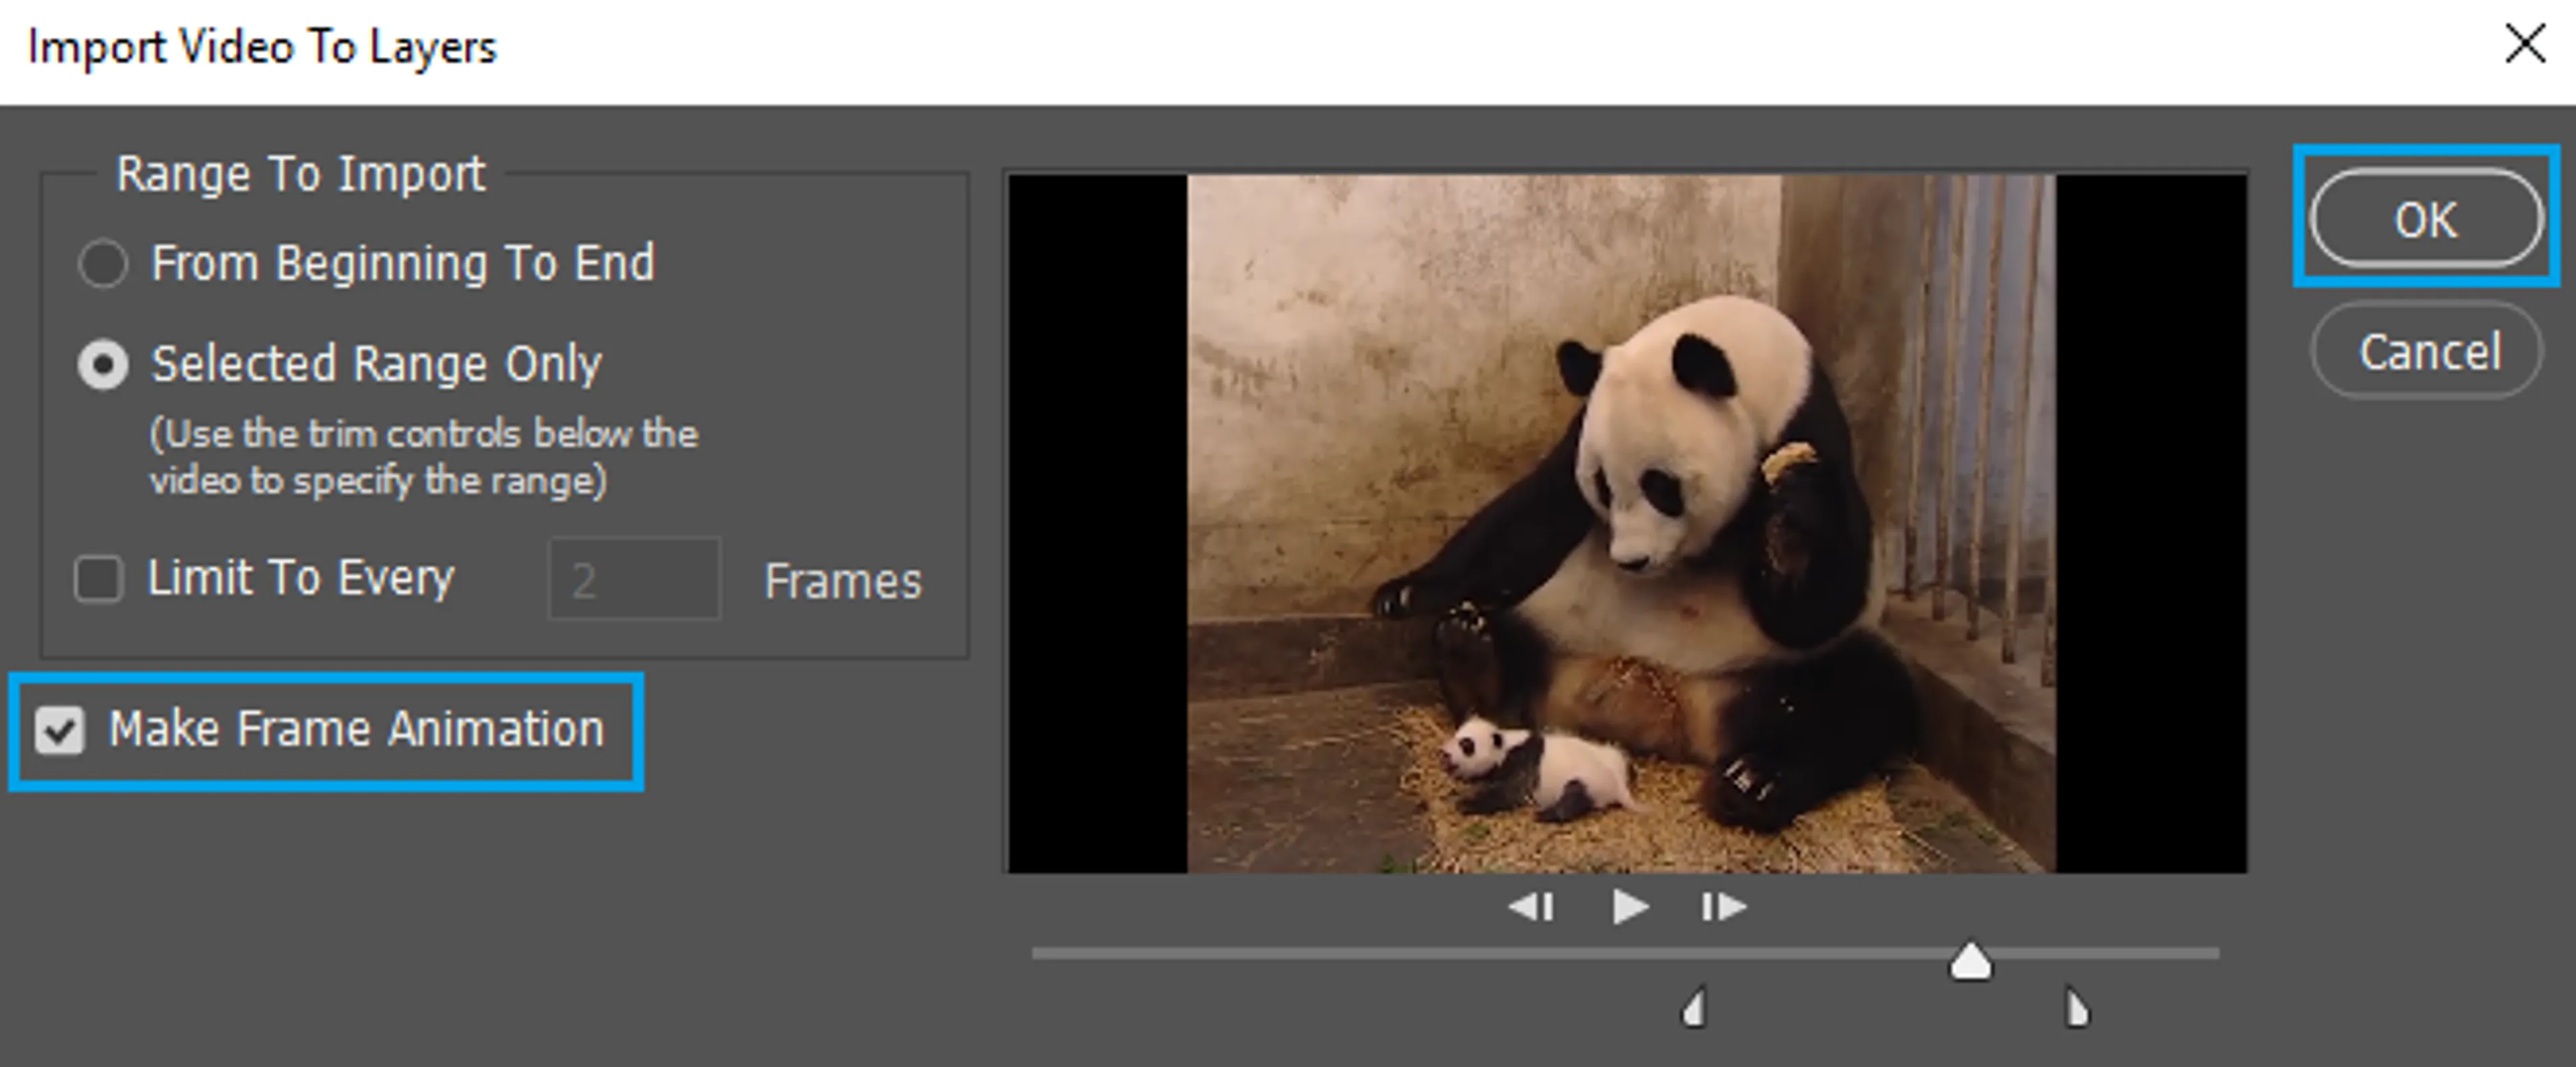Click the Import Video To Layers title

point(262,47)
